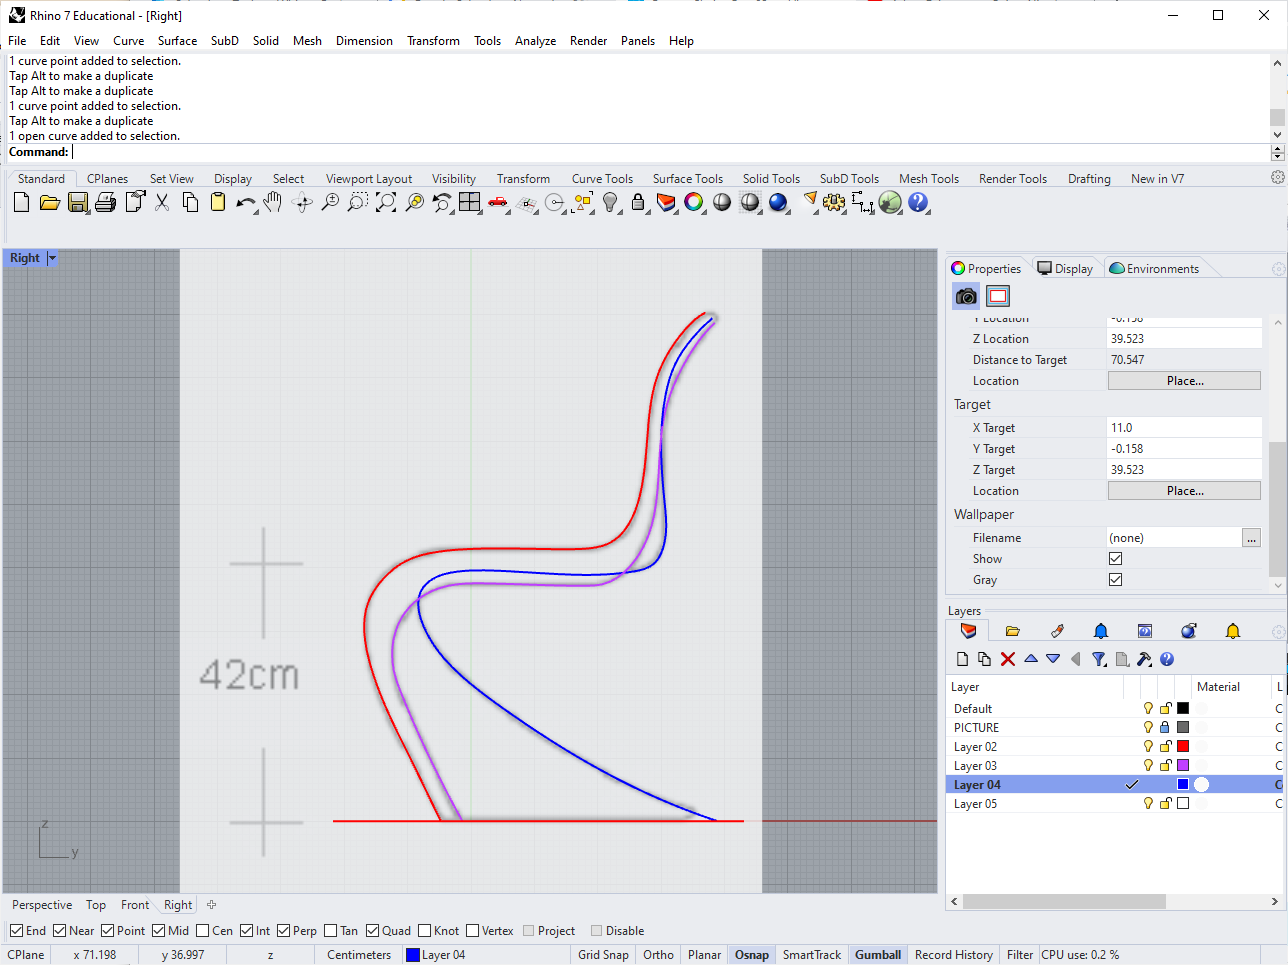Switch to the Curve Tools toolbar tab
Screen dimensions: 1288x965
click(x=602, y=179)
